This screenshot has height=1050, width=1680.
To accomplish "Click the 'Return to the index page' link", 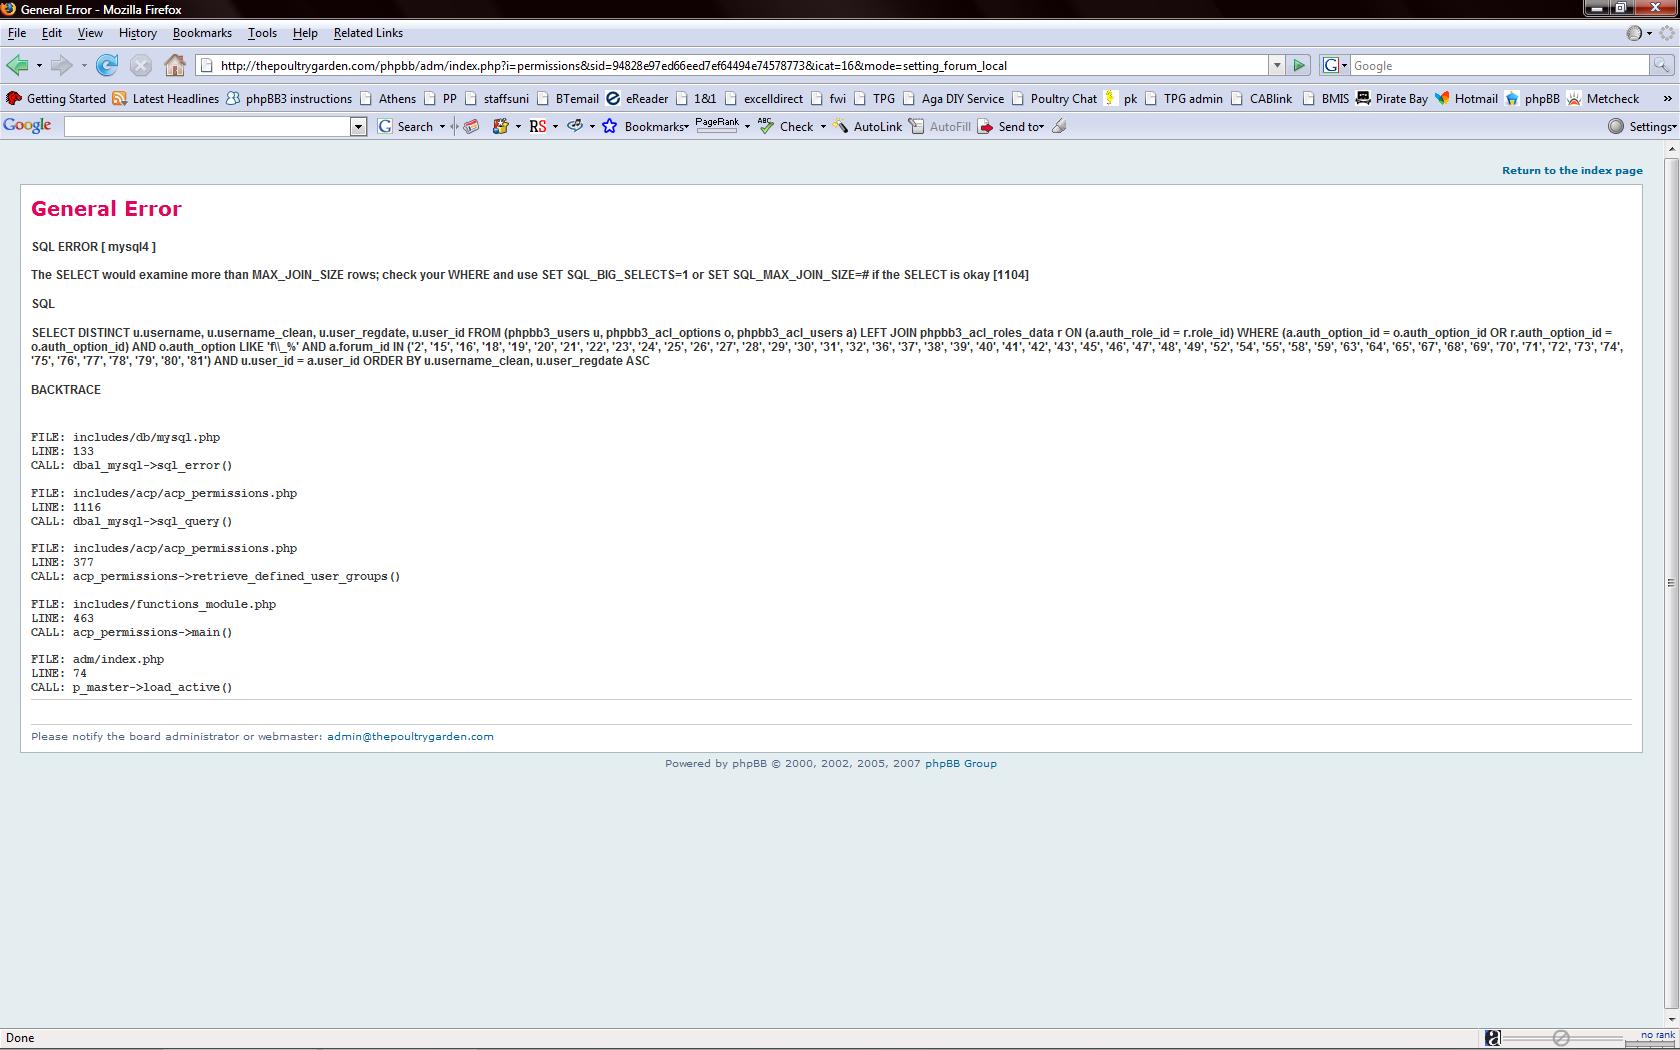I will [1571, 170].
